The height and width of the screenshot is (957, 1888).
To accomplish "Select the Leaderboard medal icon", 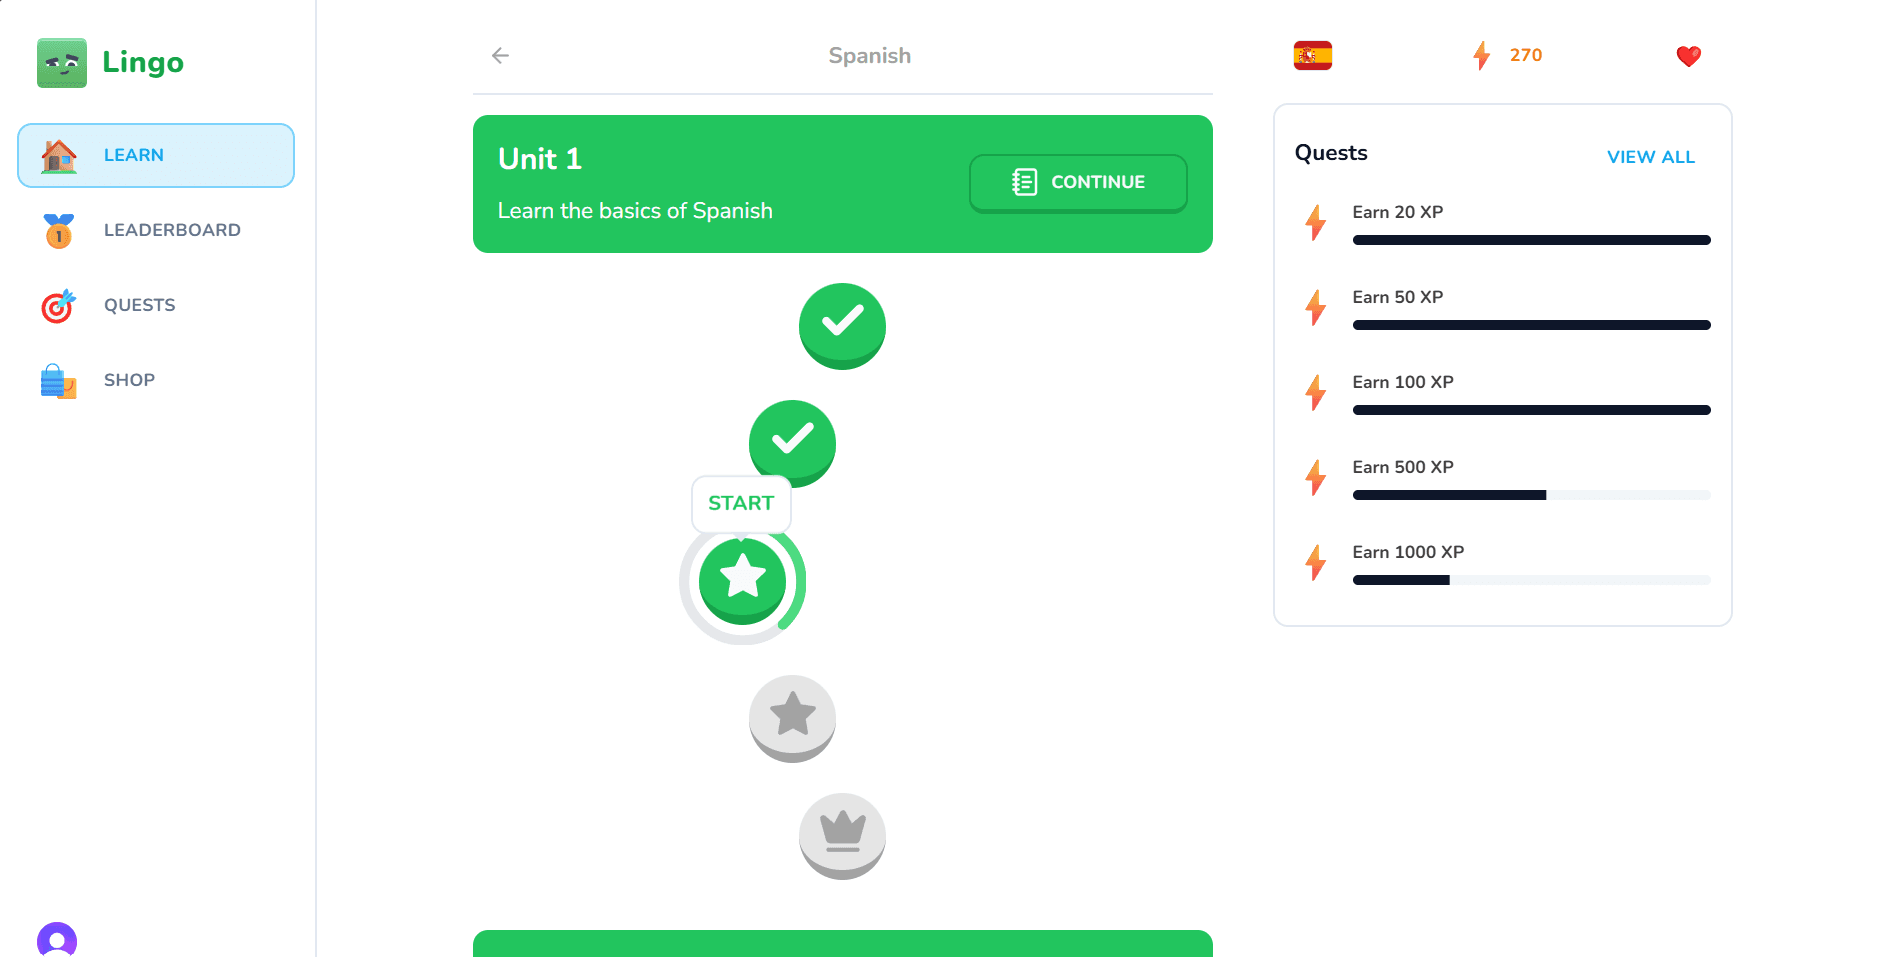I will tap(58, 230).
